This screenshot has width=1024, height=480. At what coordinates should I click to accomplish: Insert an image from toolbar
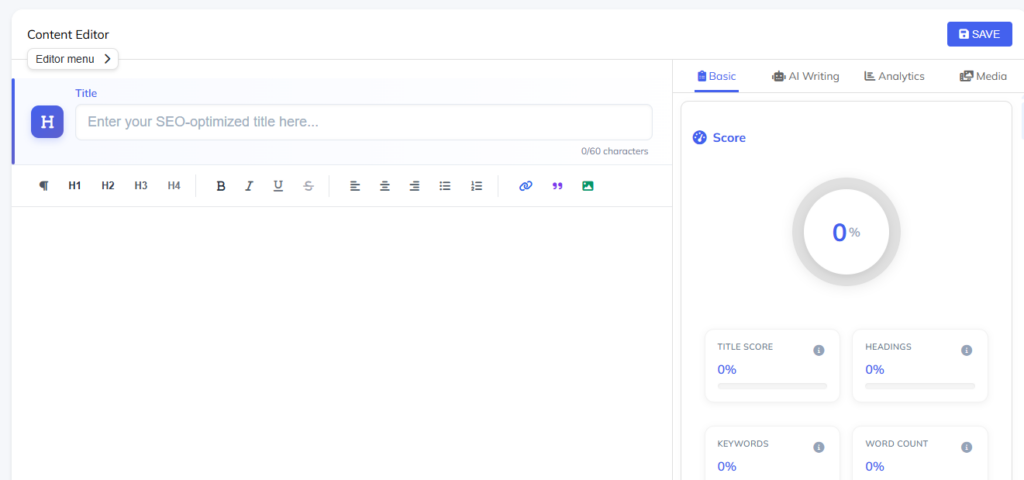(x=588, y=186)
